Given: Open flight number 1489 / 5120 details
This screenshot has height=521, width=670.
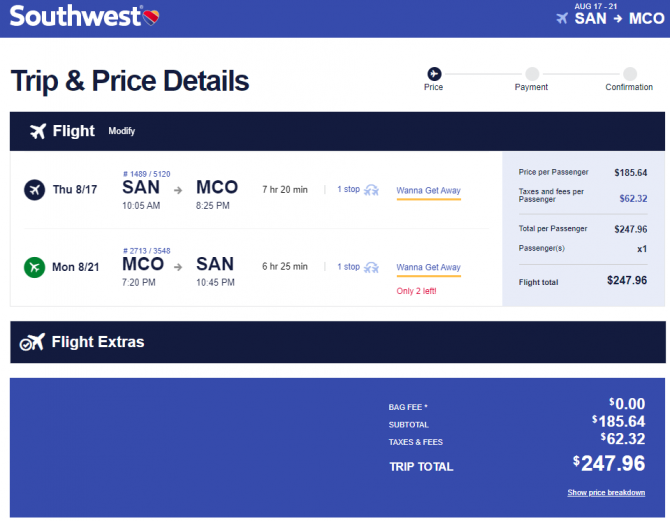Looking at the screenshot, I should tap(147, 174).
